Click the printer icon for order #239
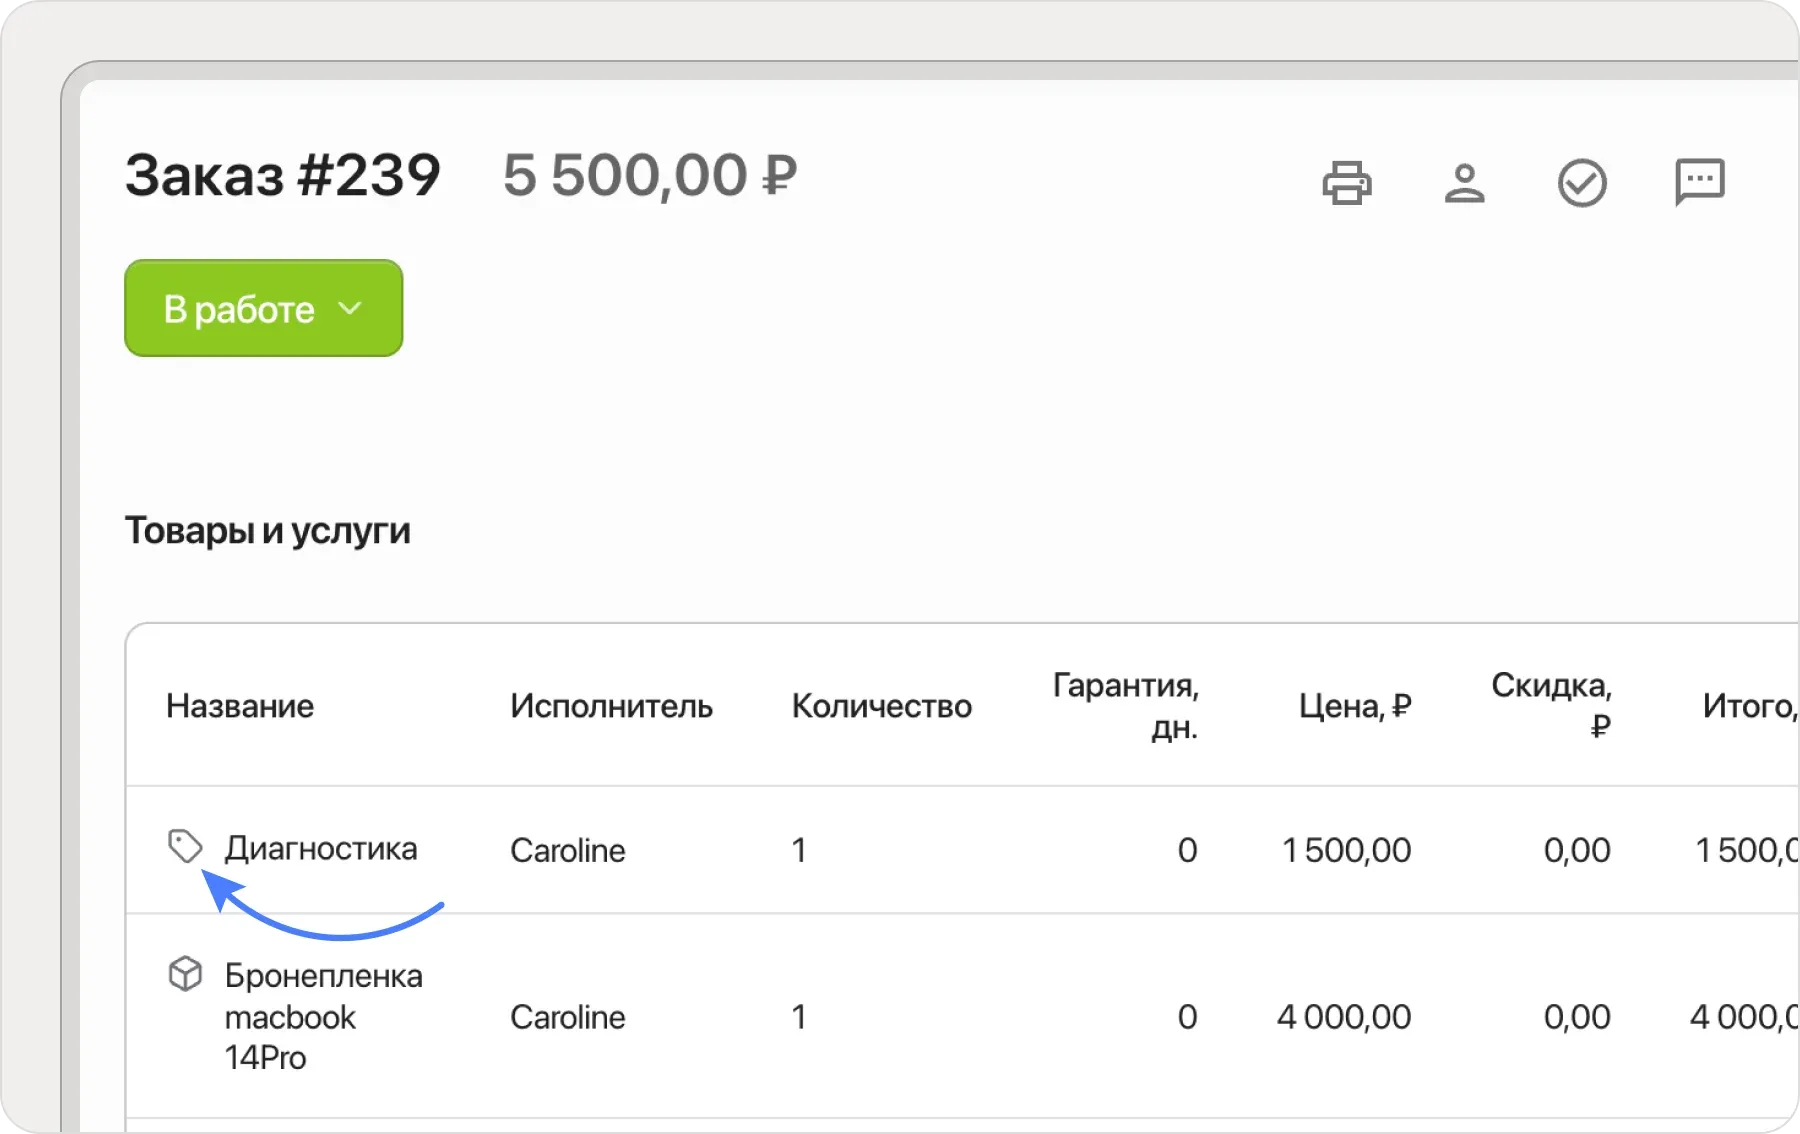1800x1134 pixels. (x=1347, y=183)
